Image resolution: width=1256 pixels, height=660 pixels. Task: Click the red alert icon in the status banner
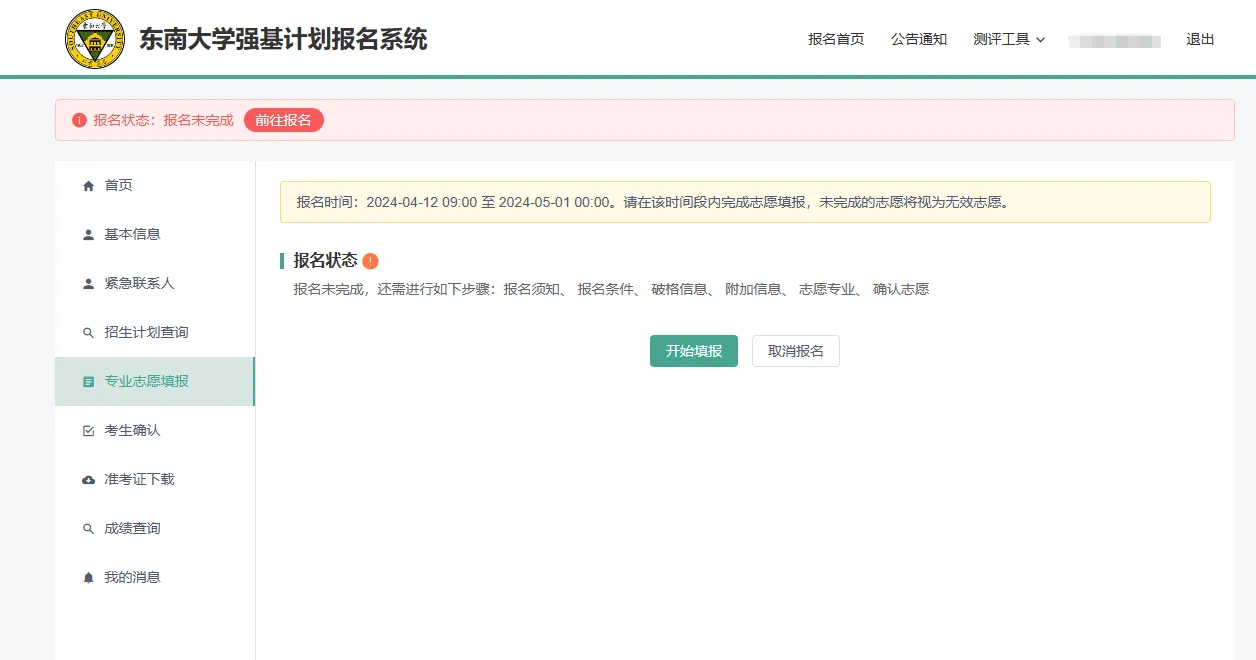coord(79,119)
